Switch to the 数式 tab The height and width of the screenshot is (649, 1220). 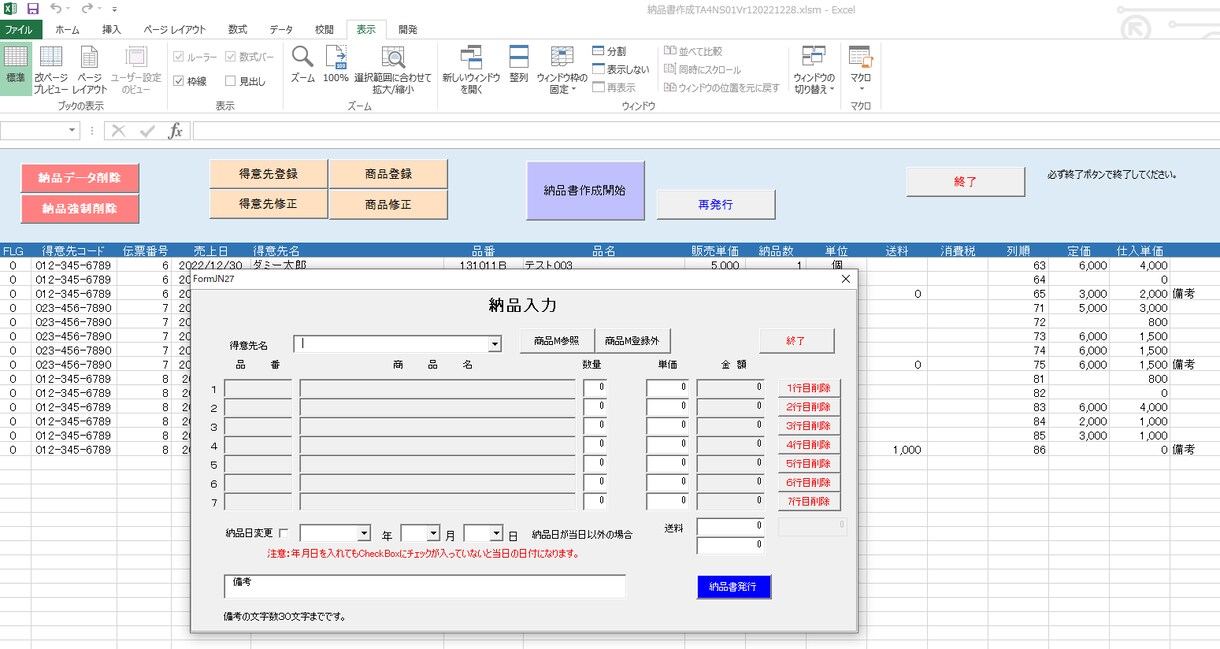pyautogui.click(x=238, y=29)
